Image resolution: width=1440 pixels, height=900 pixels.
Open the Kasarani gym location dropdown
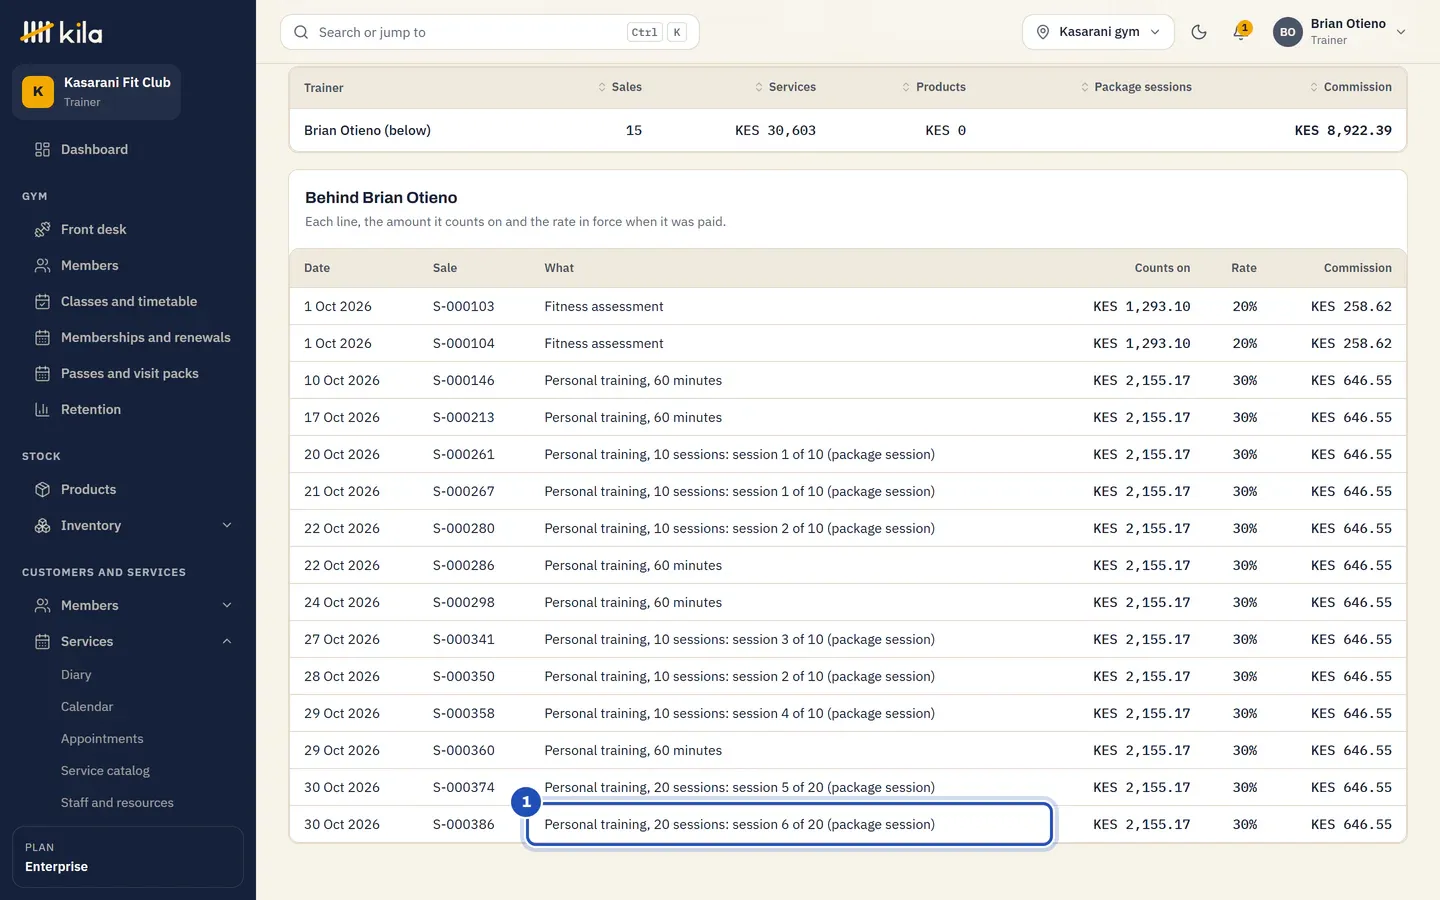click(x=1098, y=32)
